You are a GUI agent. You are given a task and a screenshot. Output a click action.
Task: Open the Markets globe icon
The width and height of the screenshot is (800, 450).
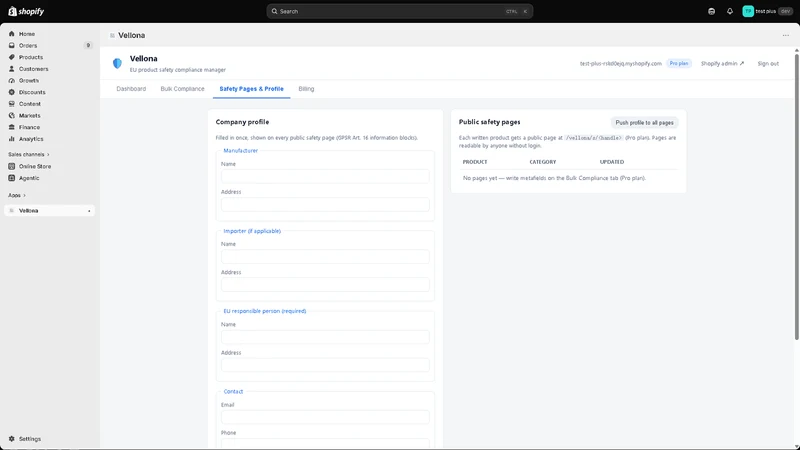[x=12, y=116]
